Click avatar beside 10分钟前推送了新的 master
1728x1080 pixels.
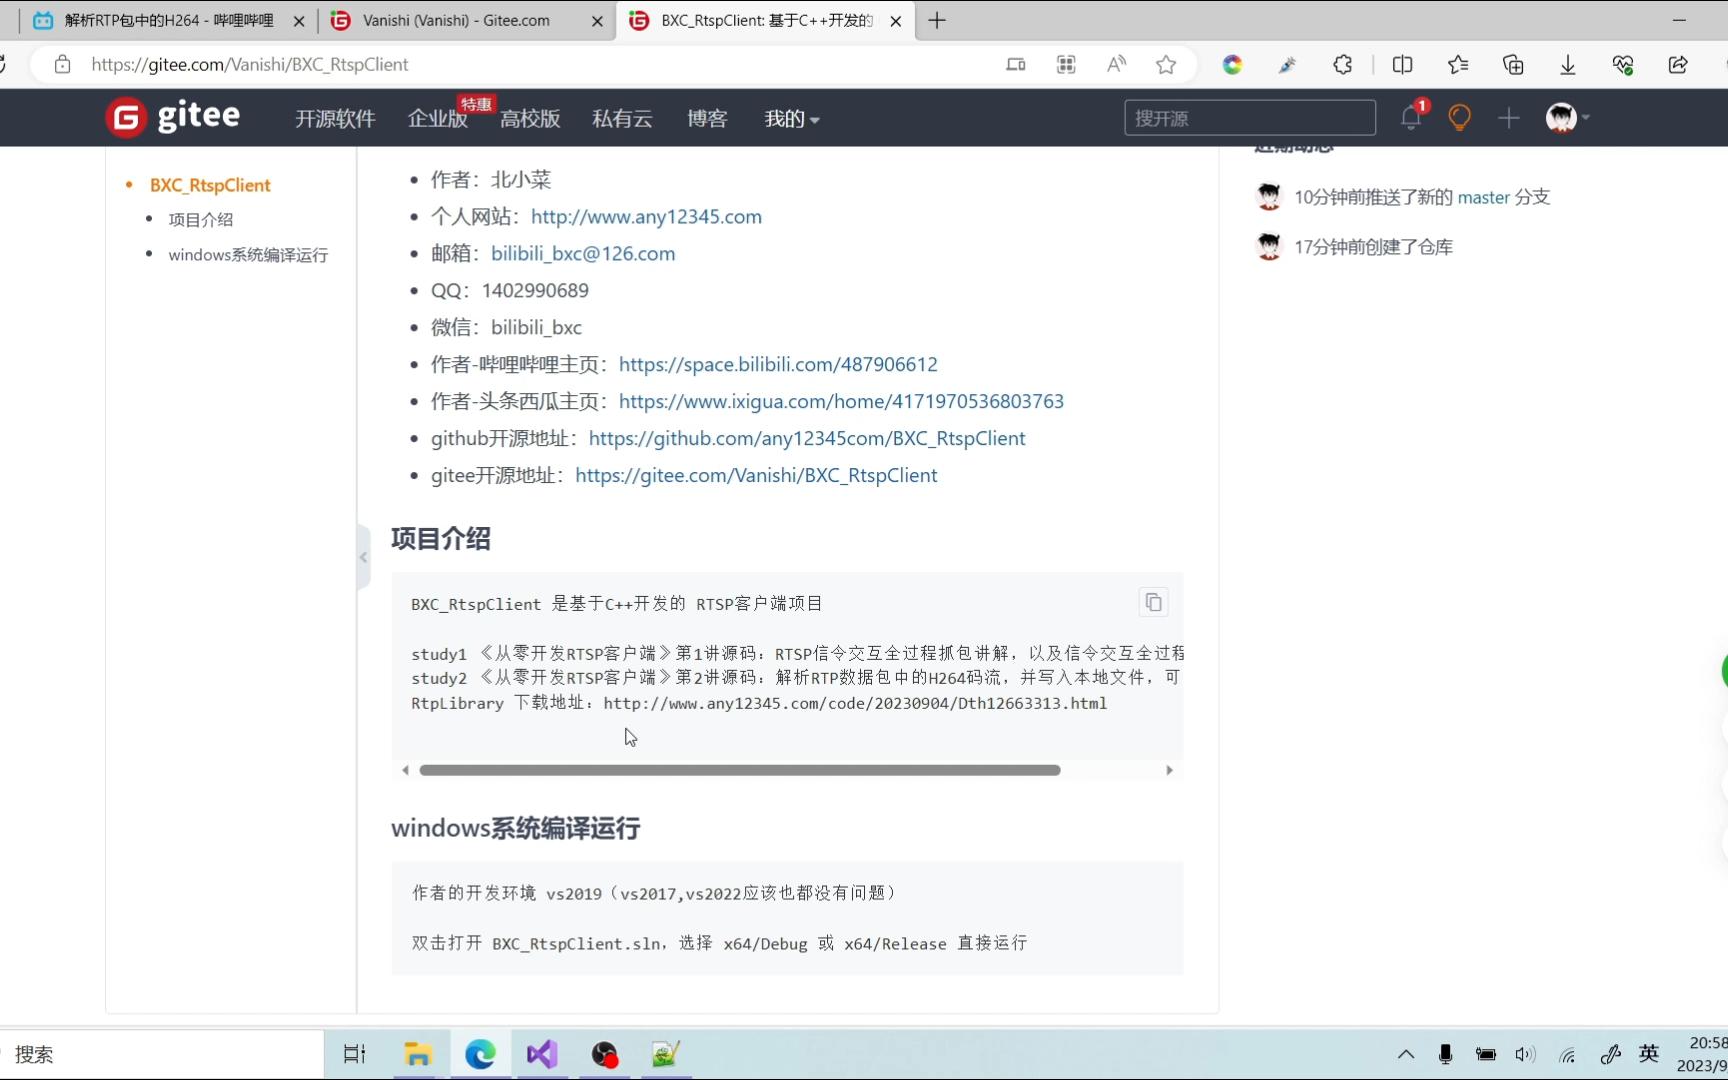tap(1269, 196)
